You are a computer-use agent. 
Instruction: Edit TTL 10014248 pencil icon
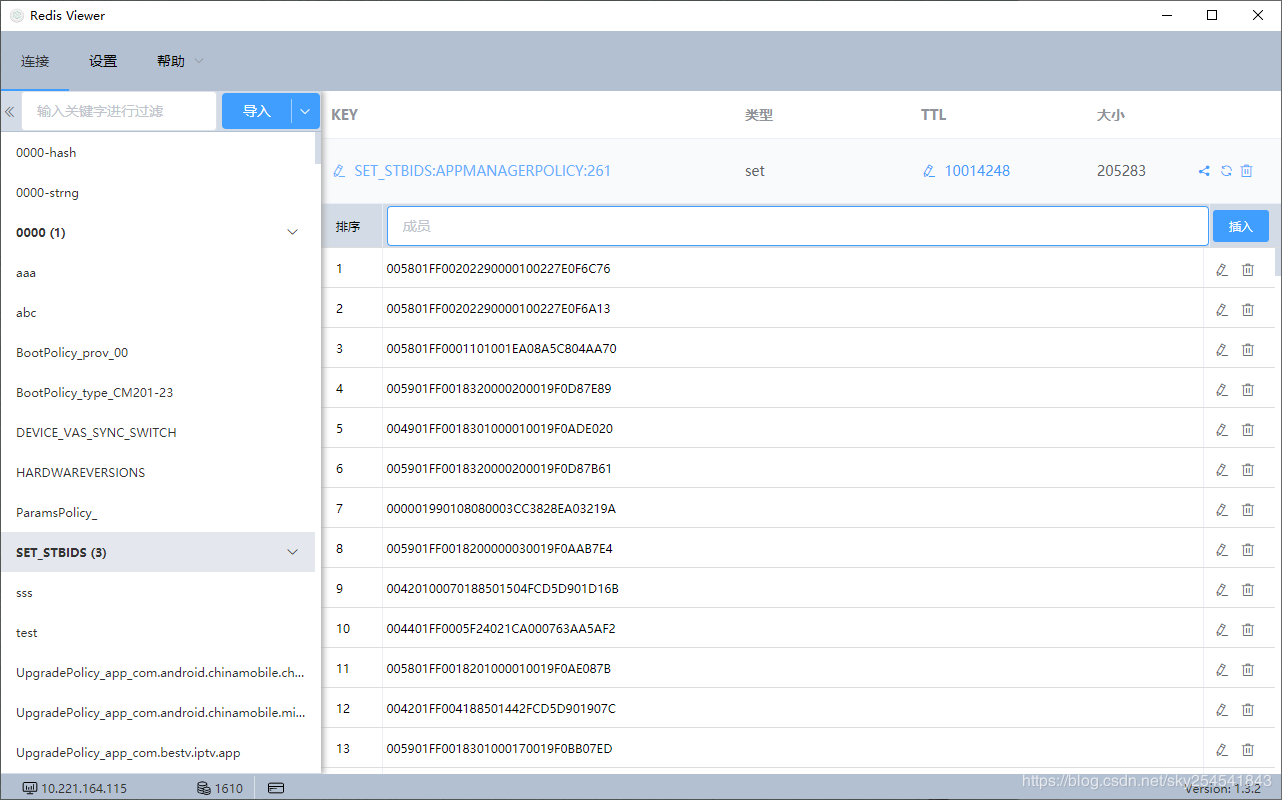click(x=930, y=171)
